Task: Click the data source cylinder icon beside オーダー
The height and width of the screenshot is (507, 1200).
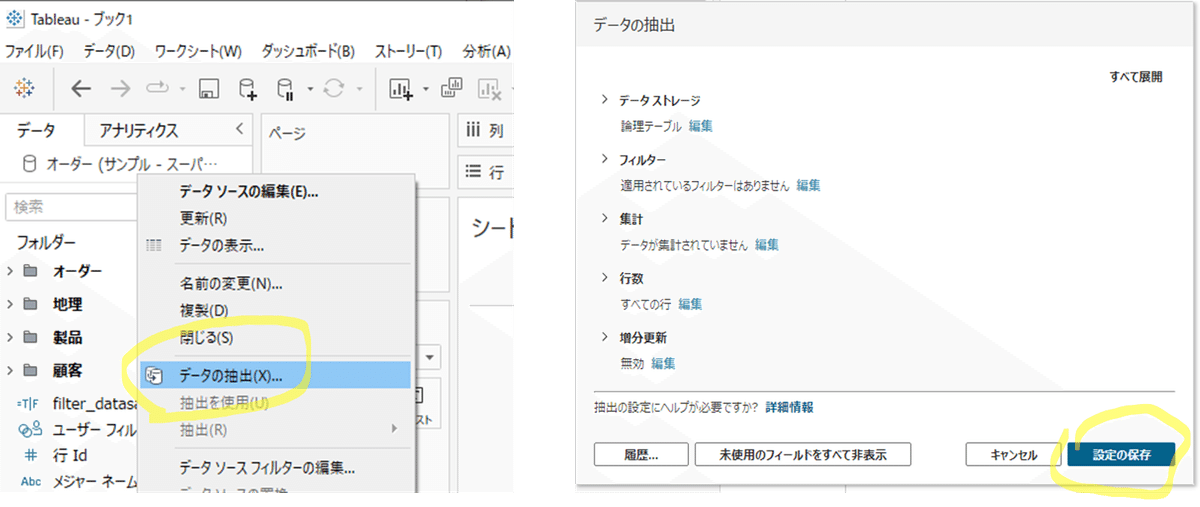Action: click(28, 163)
